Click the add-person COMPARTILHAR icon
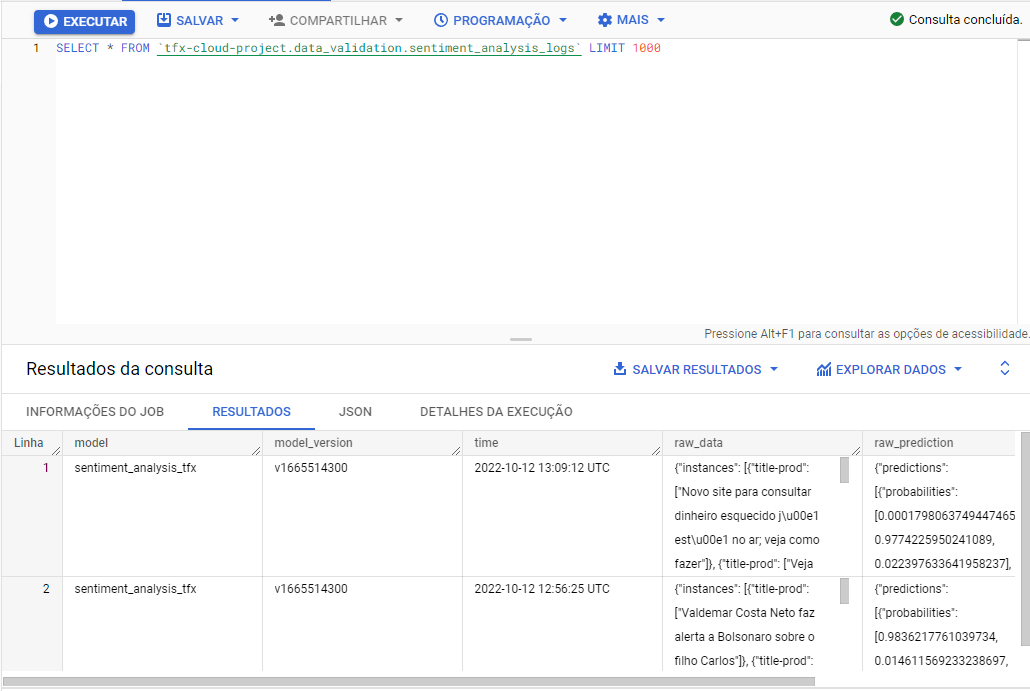Viewport: 1030px width, 691px height. (277, 20)
